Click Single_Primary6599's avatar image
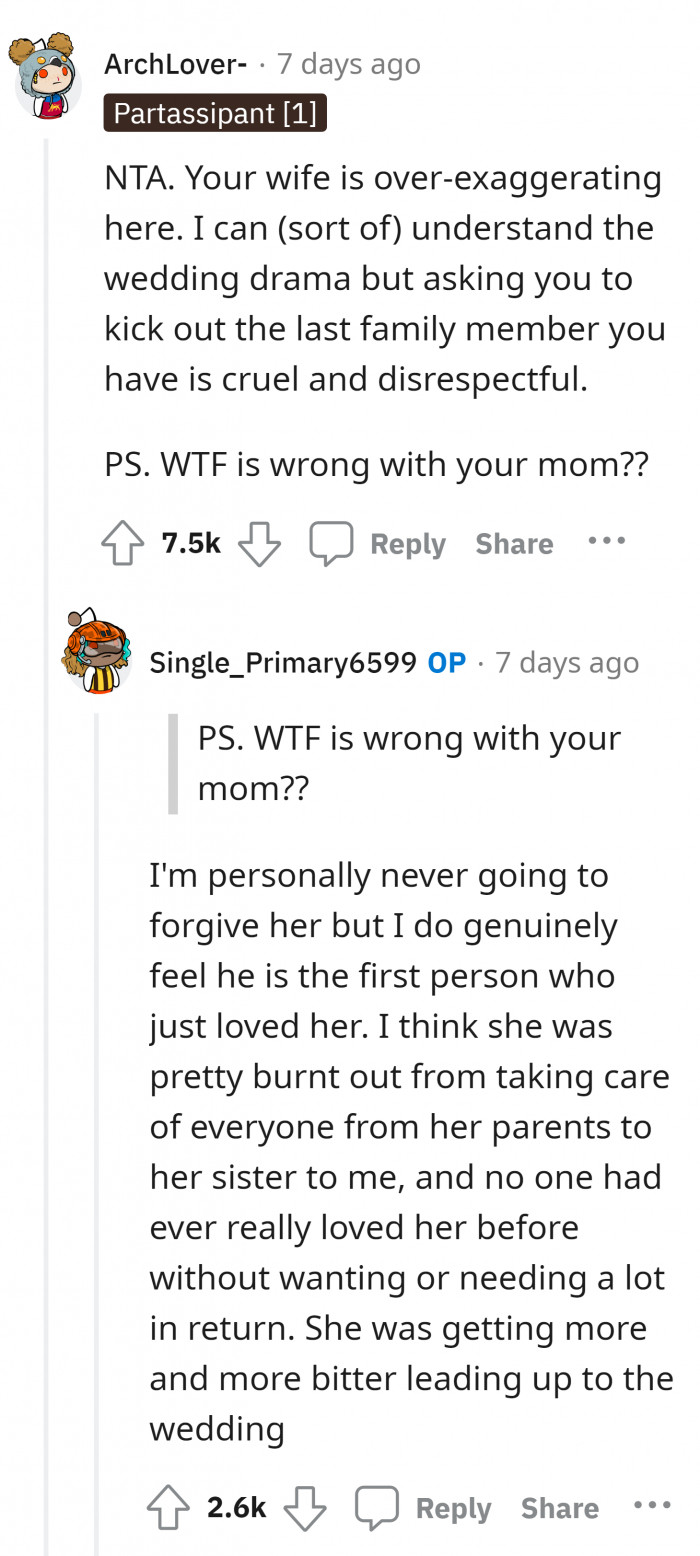The image size is (700, 1556). 95,651
